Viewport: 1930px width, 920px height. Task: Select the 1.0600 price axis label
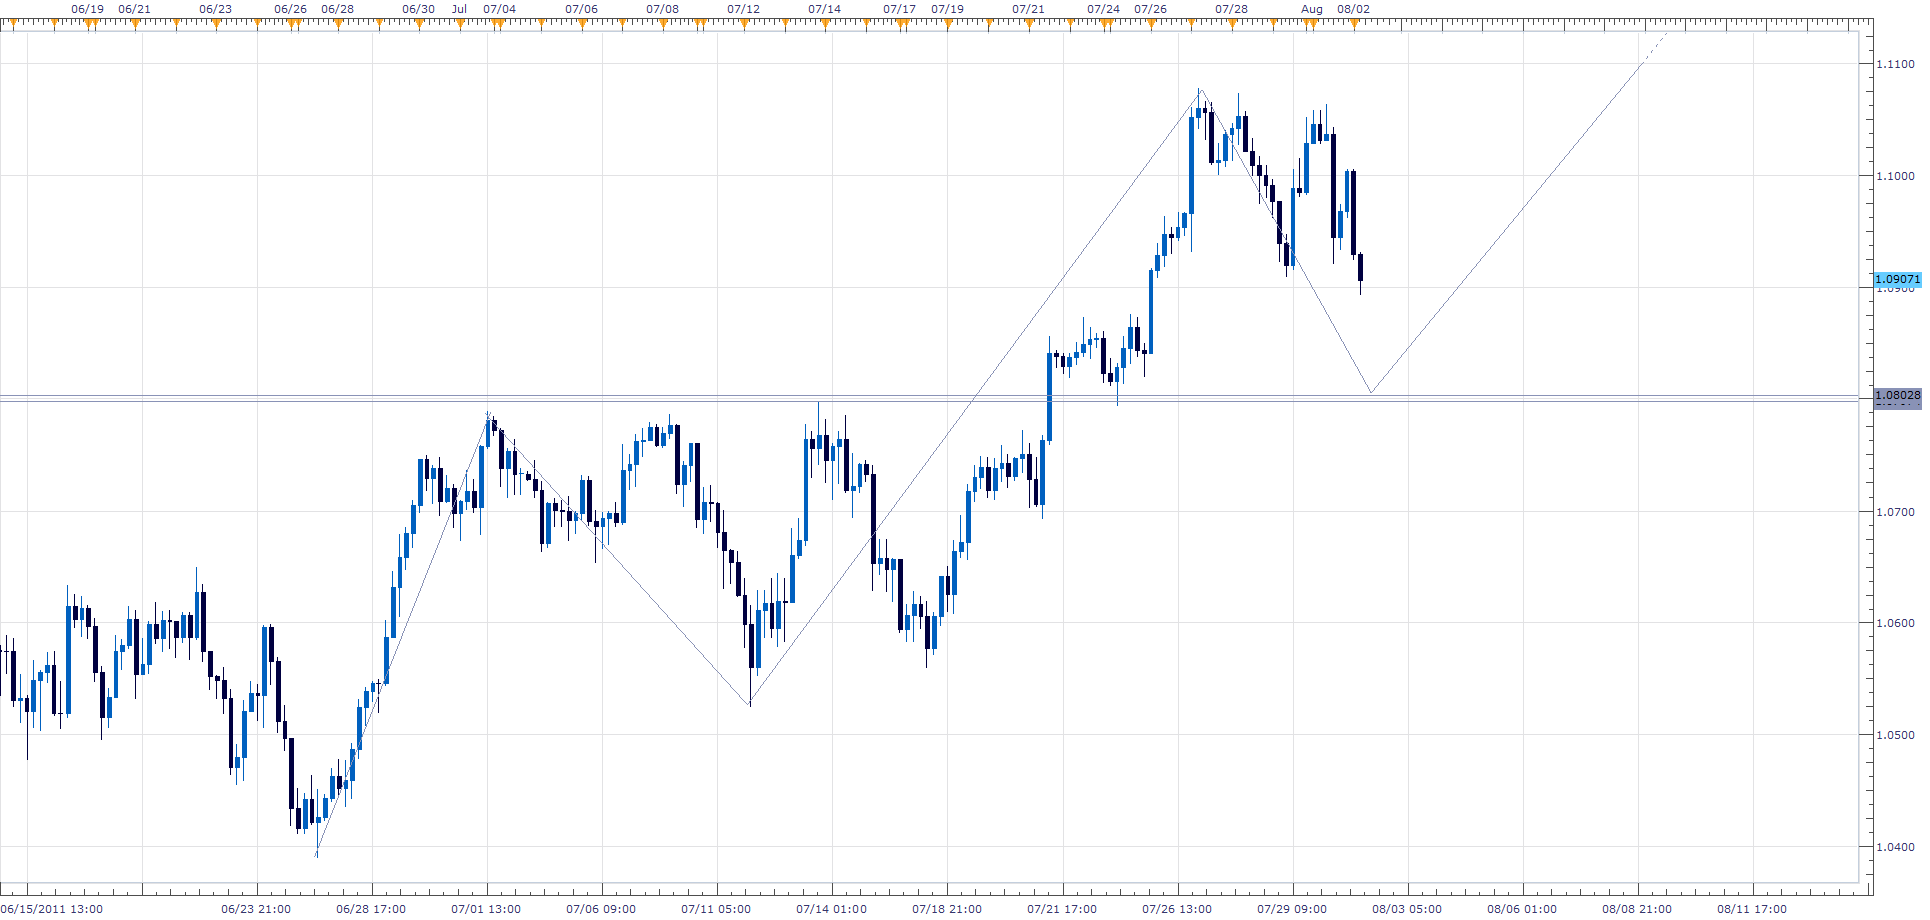click(x=1895, y=623)
